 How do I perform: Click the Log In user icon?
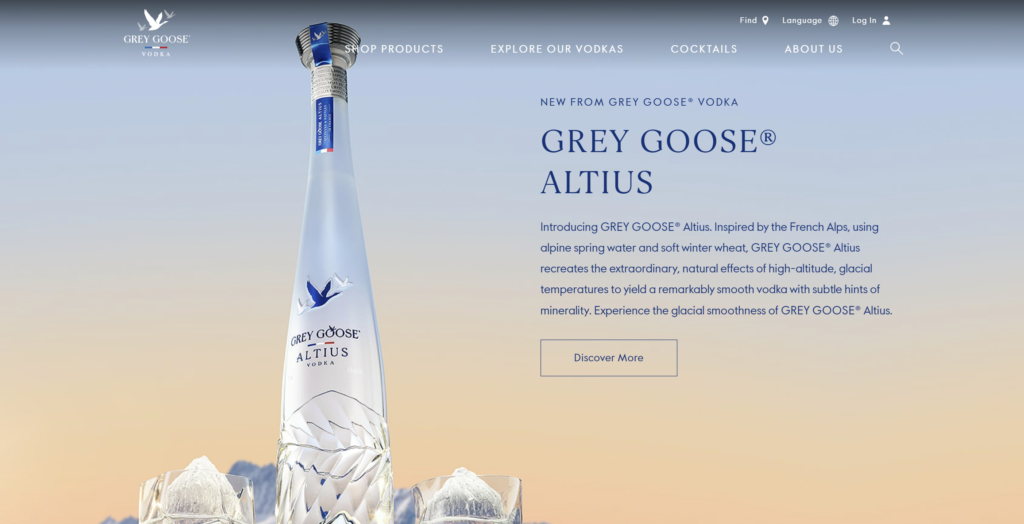(886, 20)
